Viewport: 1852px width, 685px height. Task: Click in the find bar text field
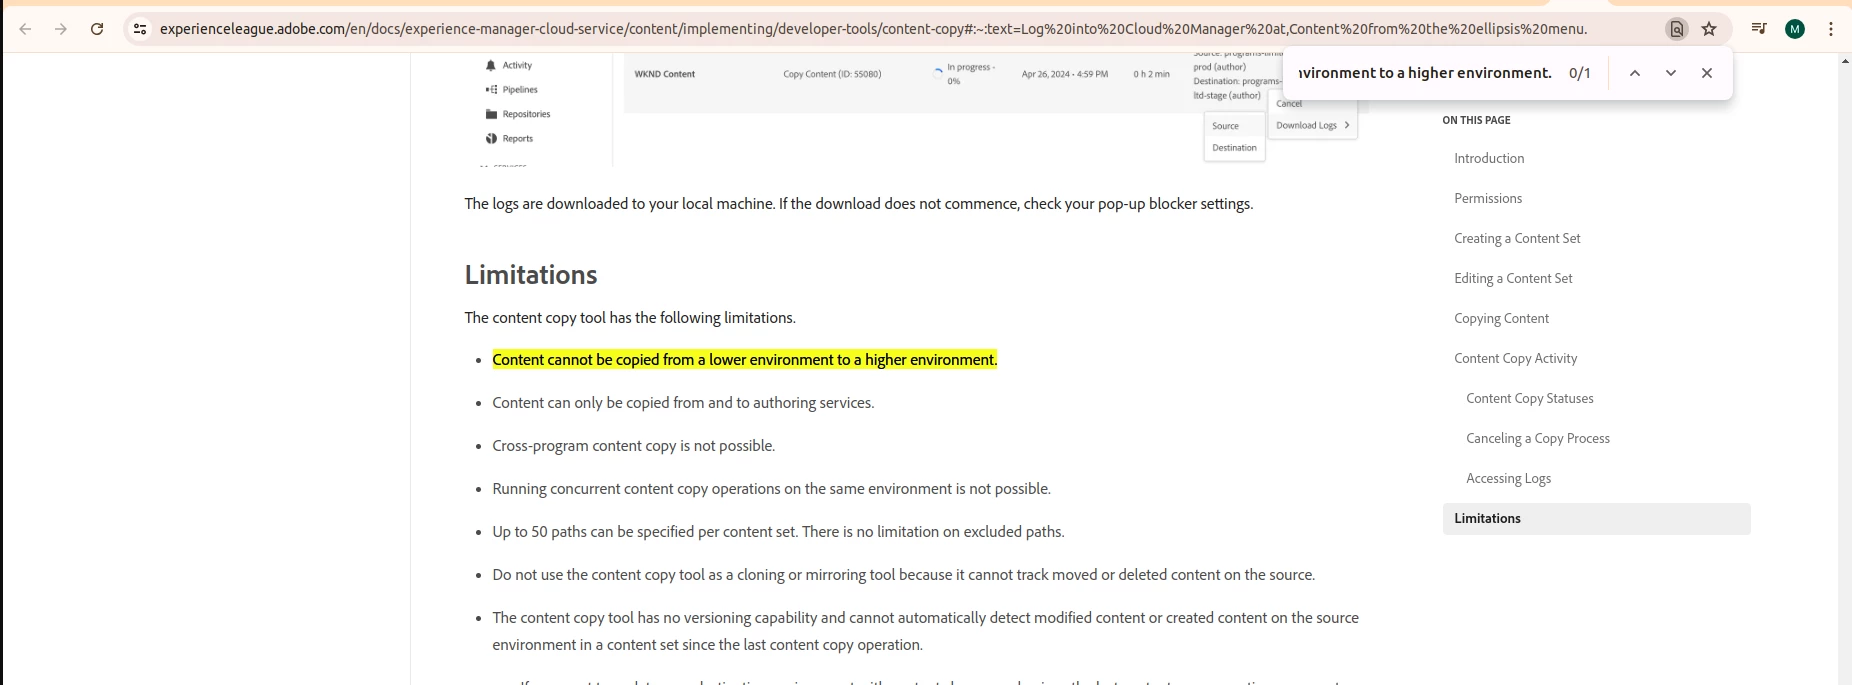coord(1425,73)
